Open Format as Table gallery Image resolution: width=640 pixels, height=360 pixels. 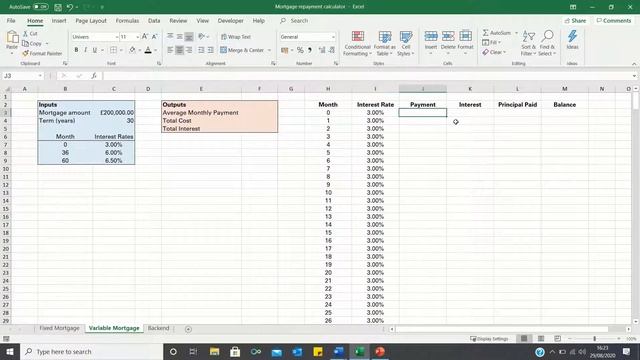(x=384, y=43)
